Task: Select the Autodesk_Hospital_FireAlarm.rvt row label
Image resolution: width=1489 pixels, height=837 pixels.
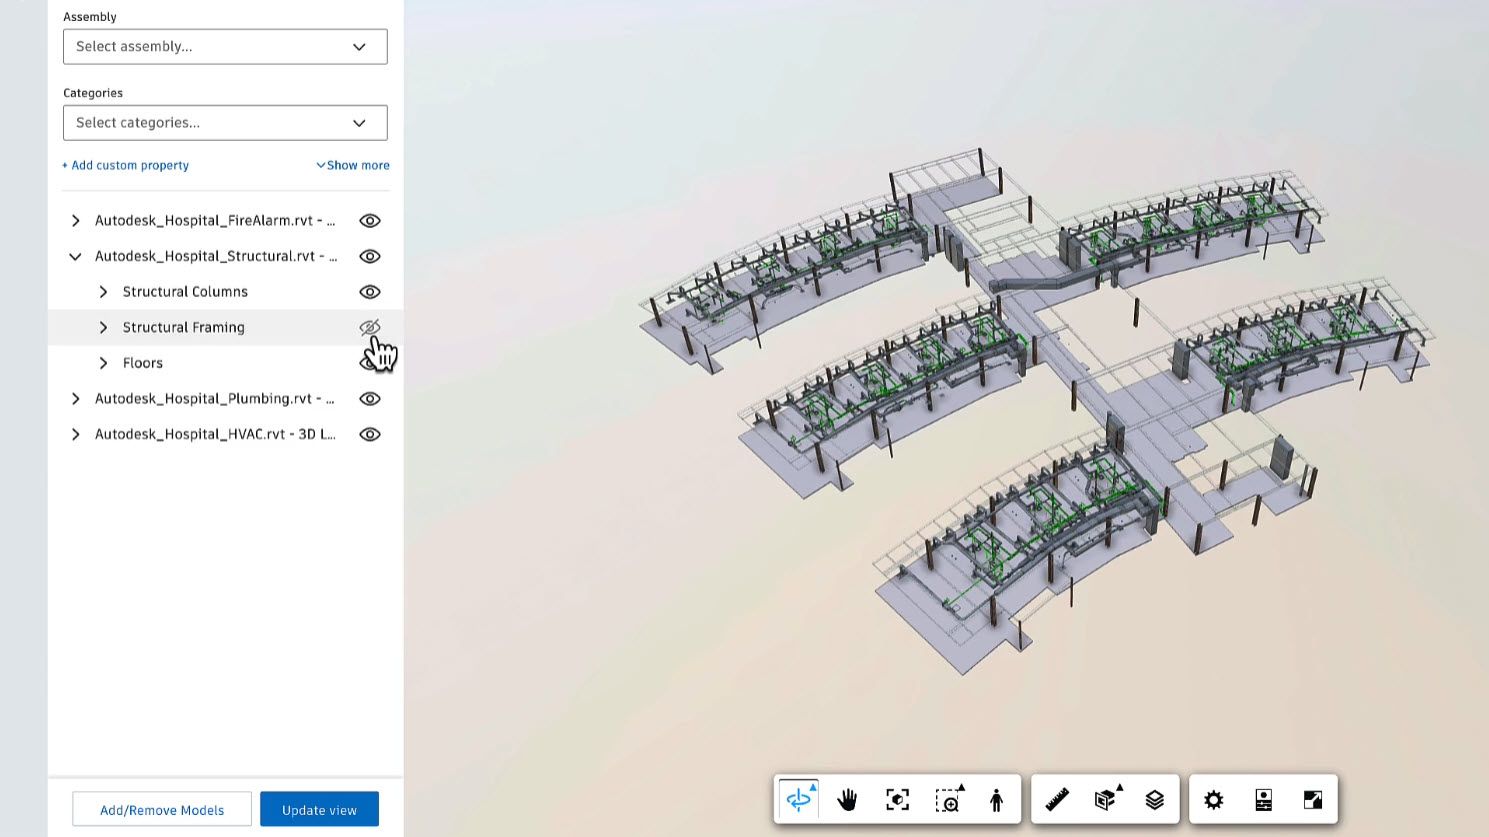Action: tap(215, 220)
